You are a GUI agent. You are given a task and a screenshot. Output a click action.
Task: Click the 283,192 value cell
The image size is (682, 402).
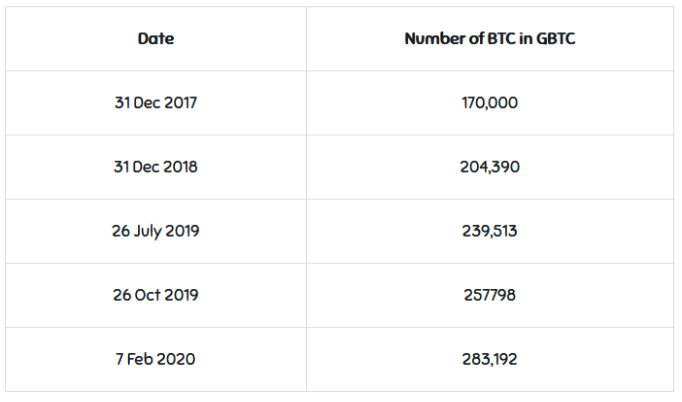point(490,359)
